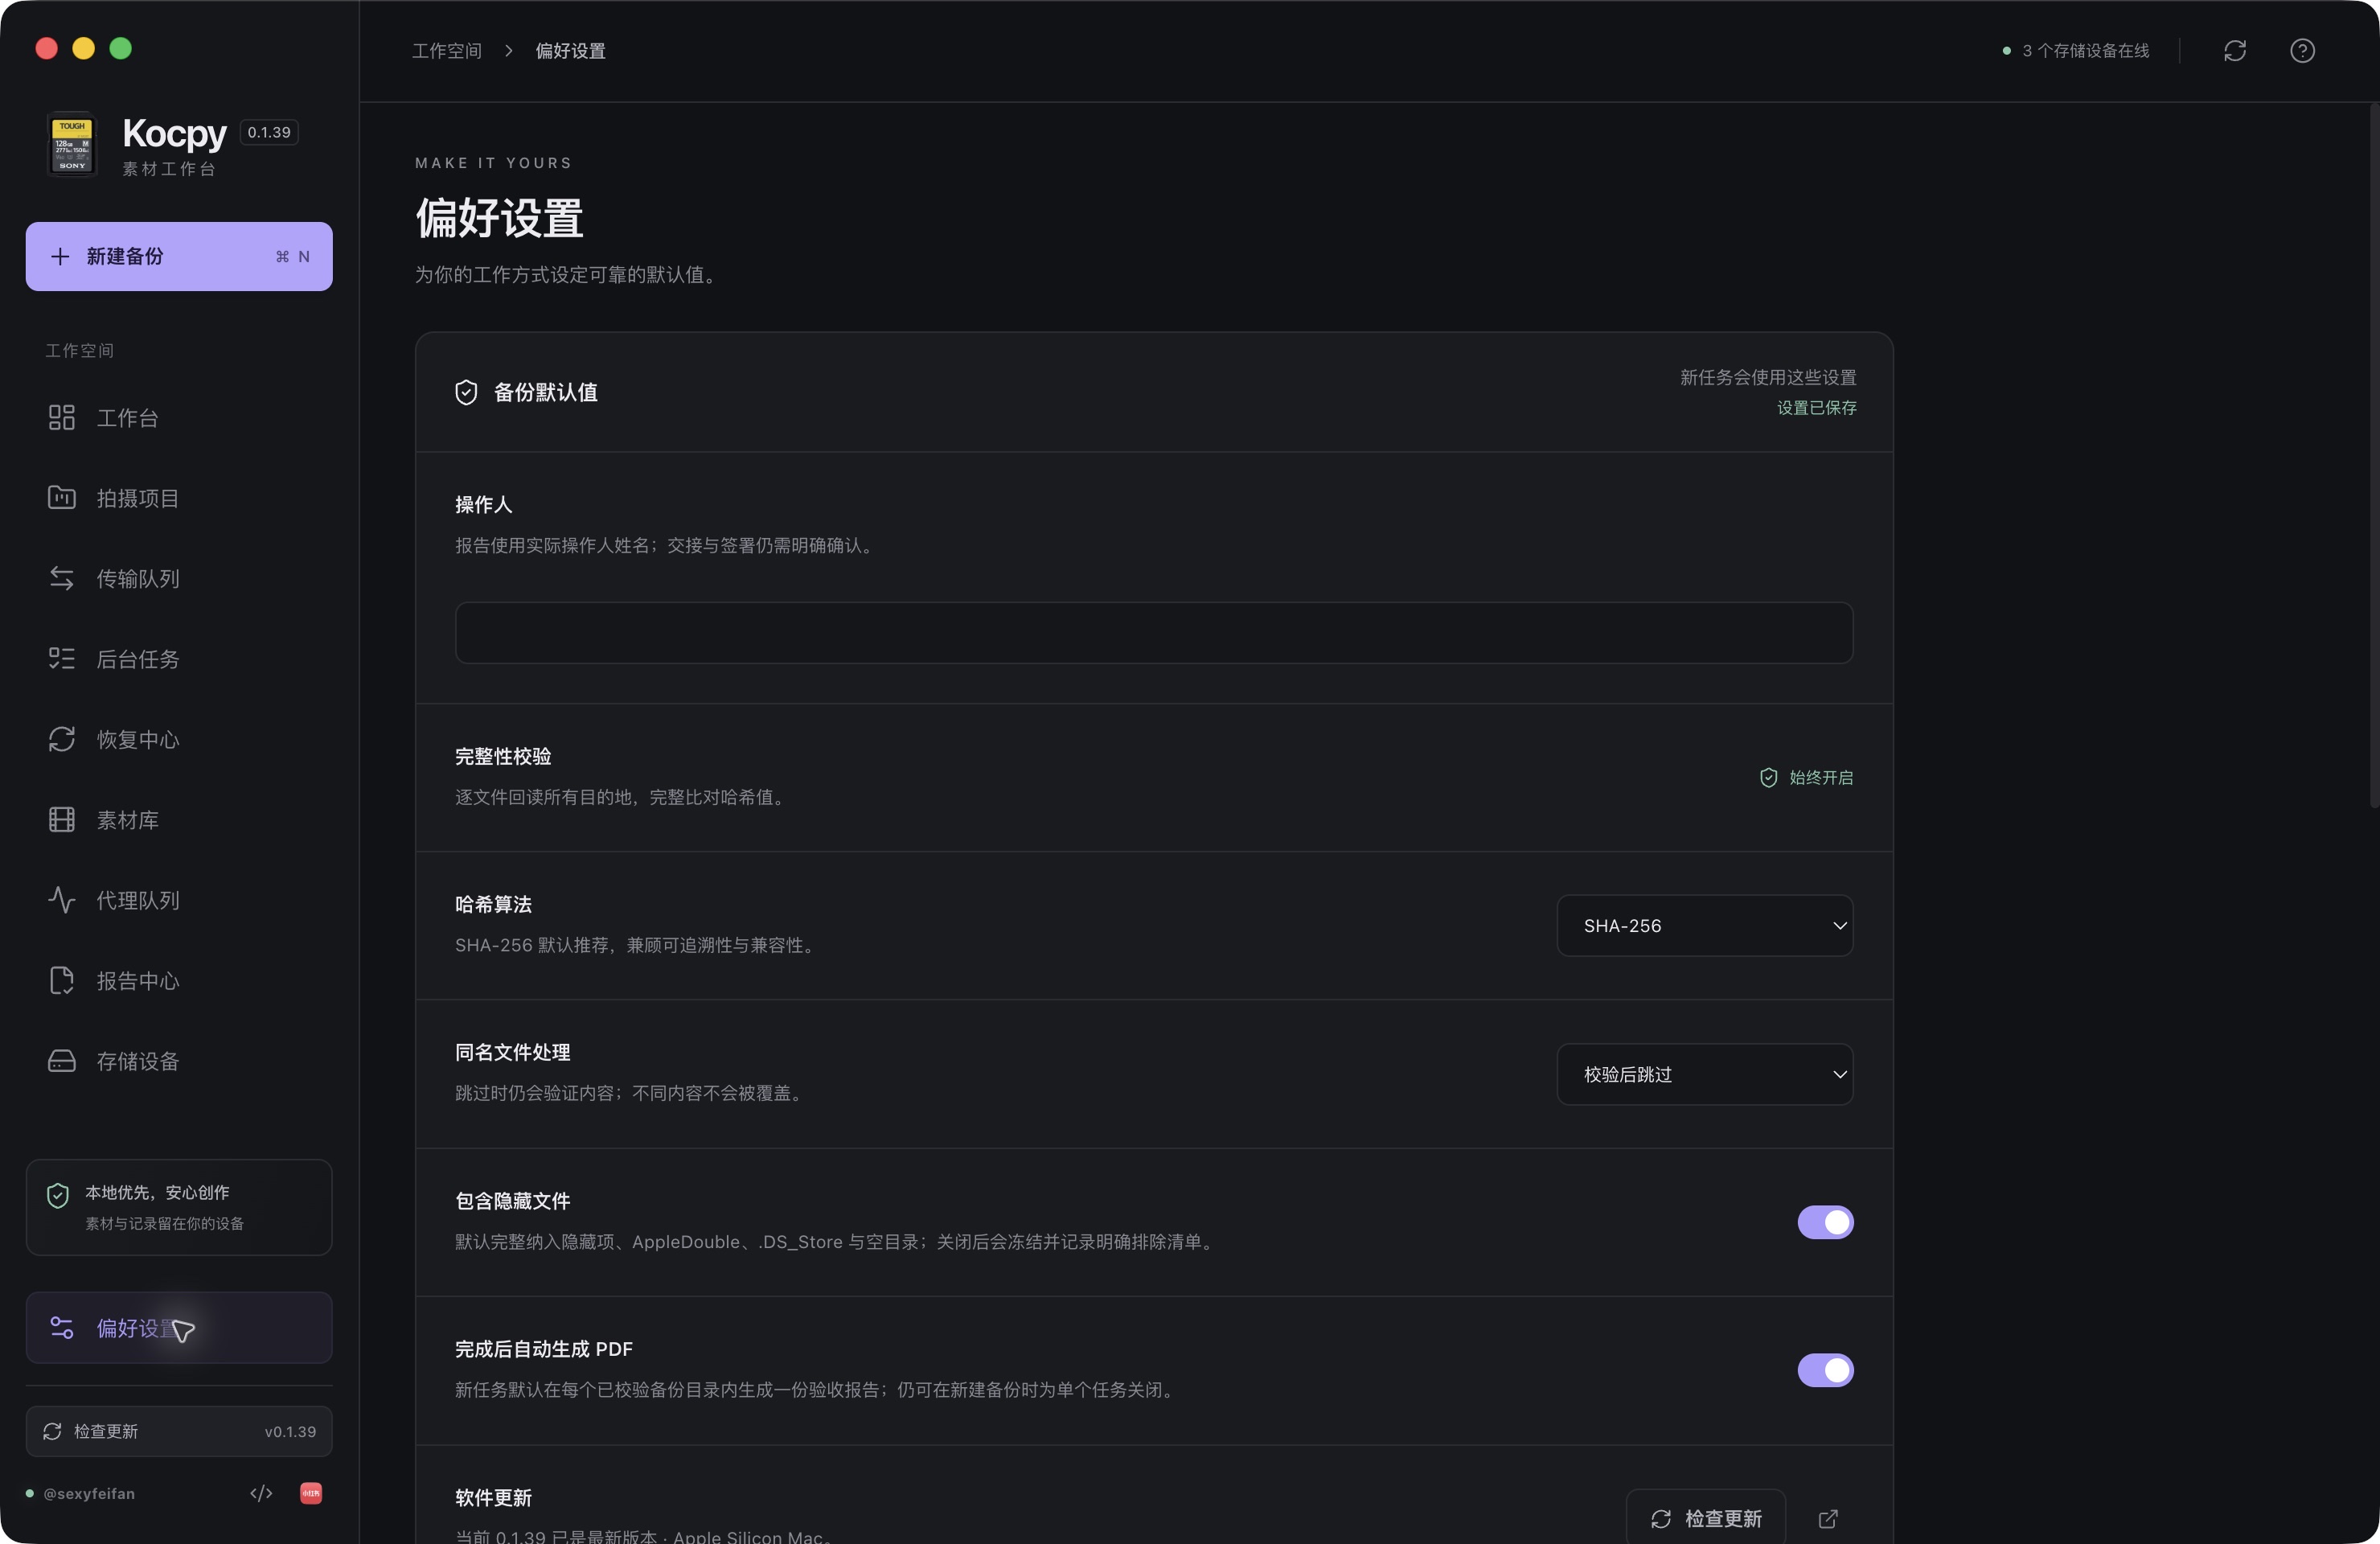Go to 工作台 in sidebar

pyautogui.click(x=179, y=418)
